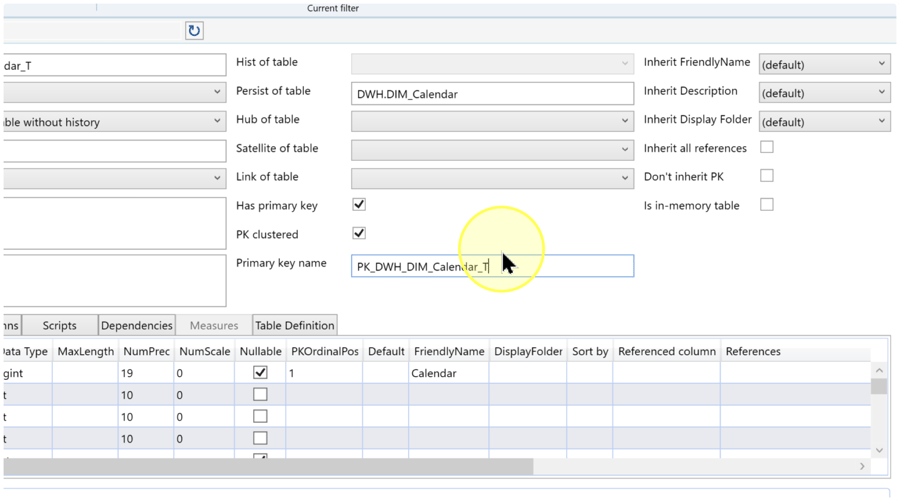900x501 pixels.
Task: Click the NumScale column header
Action: pos(204,351)
